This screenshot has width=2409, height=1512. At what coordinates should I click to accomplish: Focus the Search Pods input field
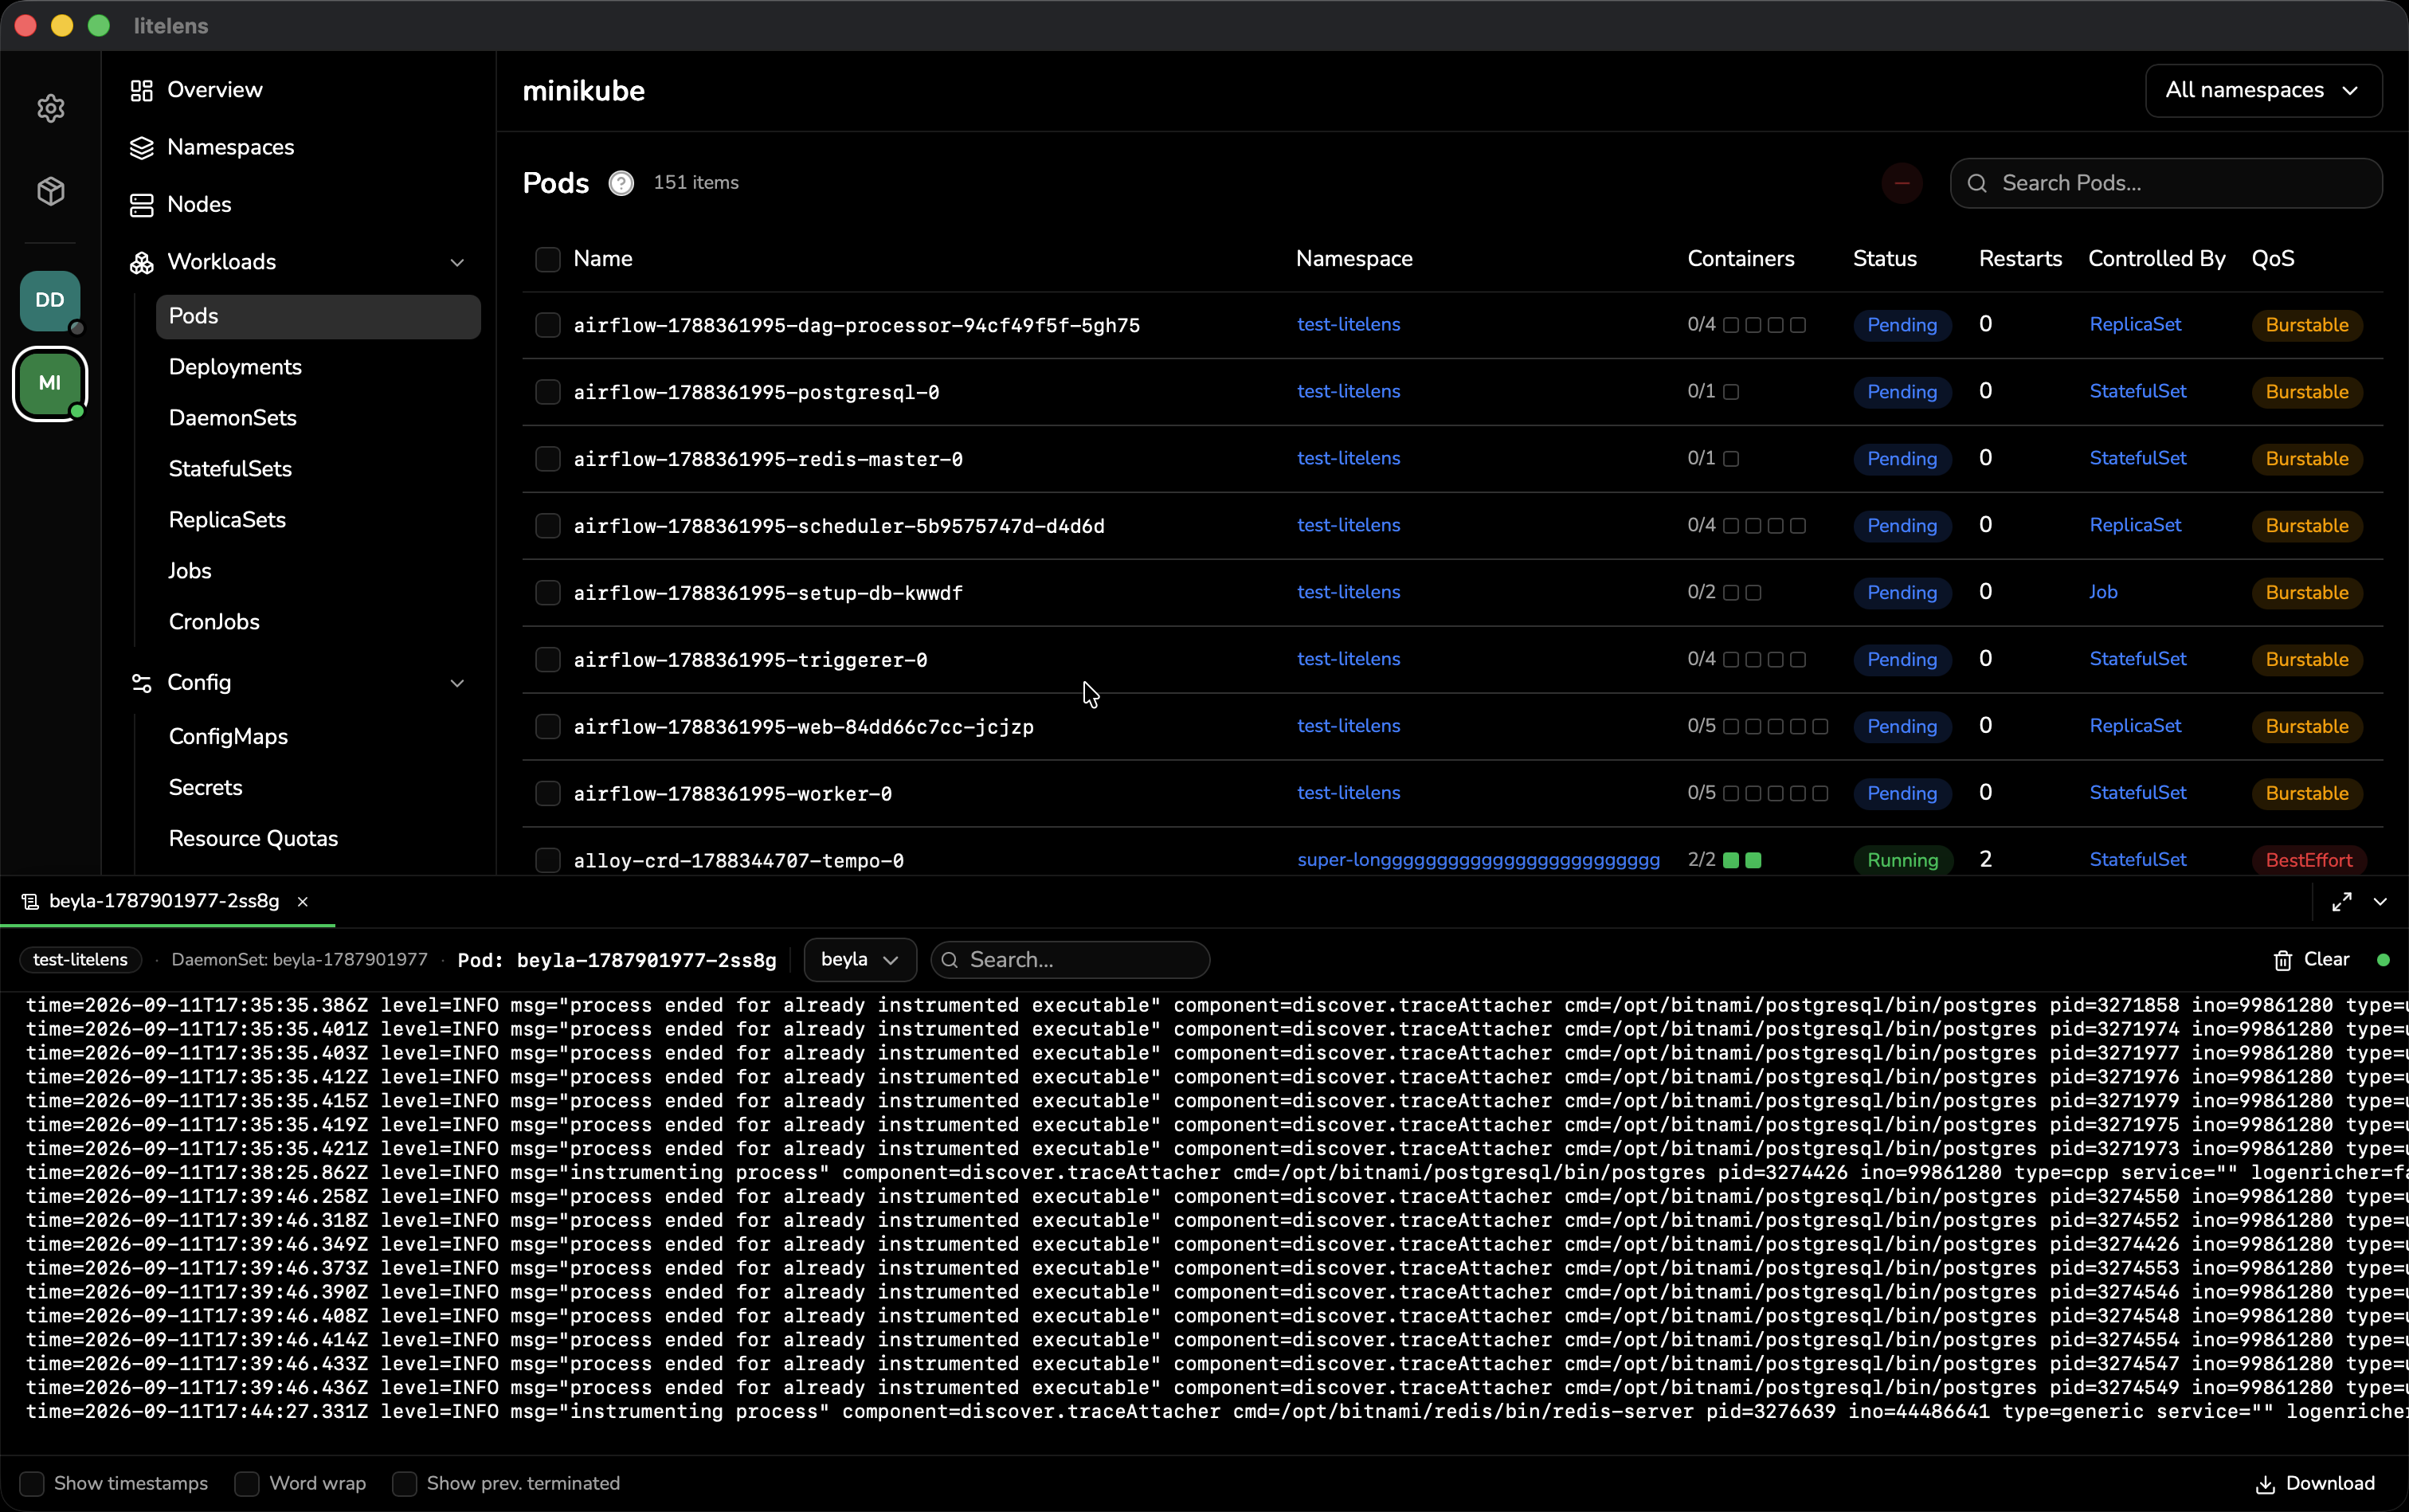tap(2166, 183)
